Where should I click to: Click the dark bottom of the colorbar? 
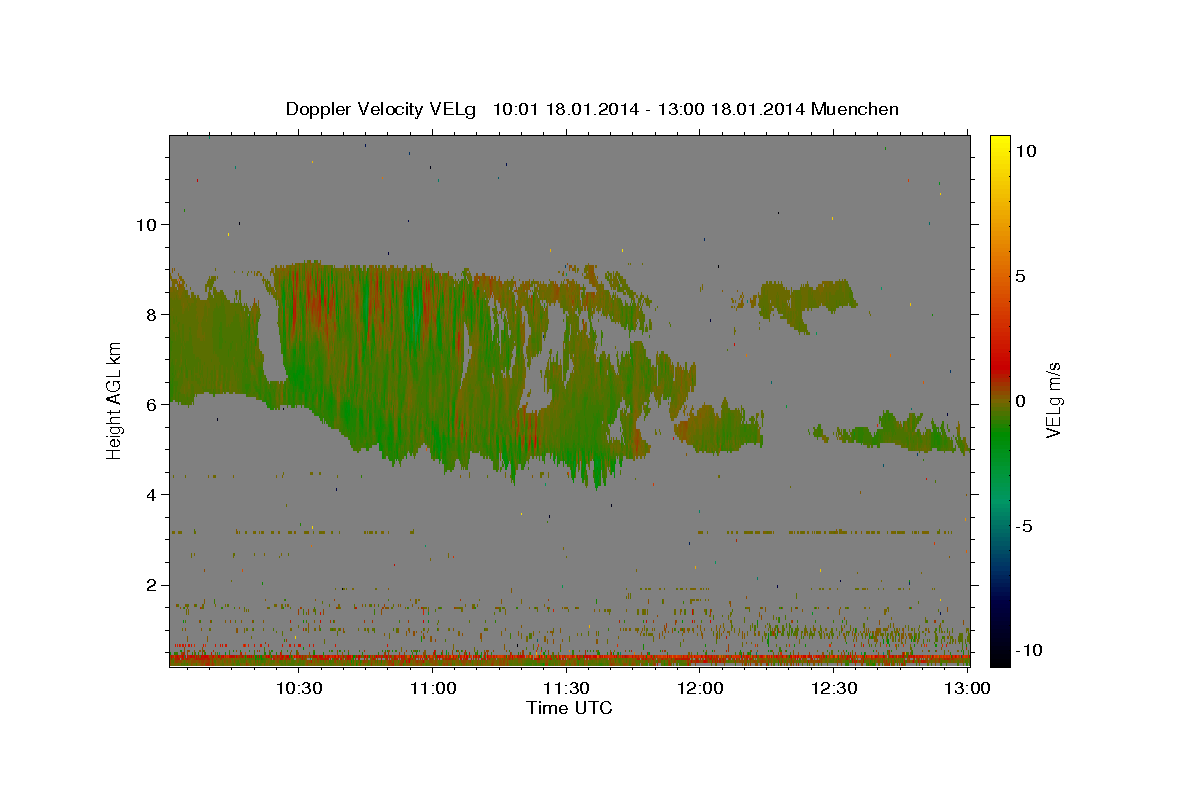coord(999,650)
